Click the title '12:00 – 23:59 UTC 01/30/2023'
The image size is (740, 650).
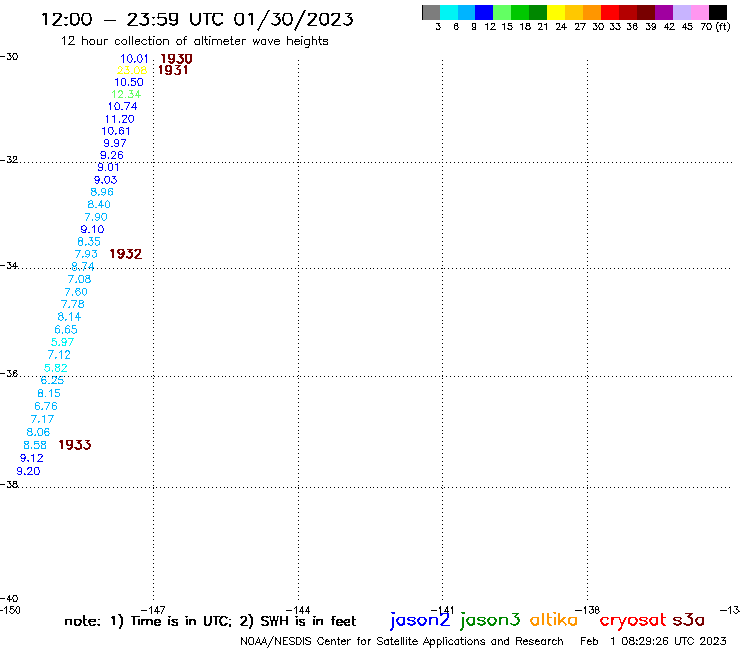(x=197, y=19)
